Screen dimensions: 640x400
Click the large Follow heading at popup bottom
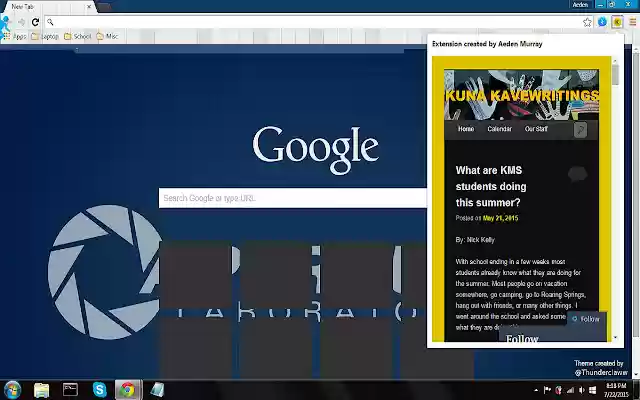522,338
